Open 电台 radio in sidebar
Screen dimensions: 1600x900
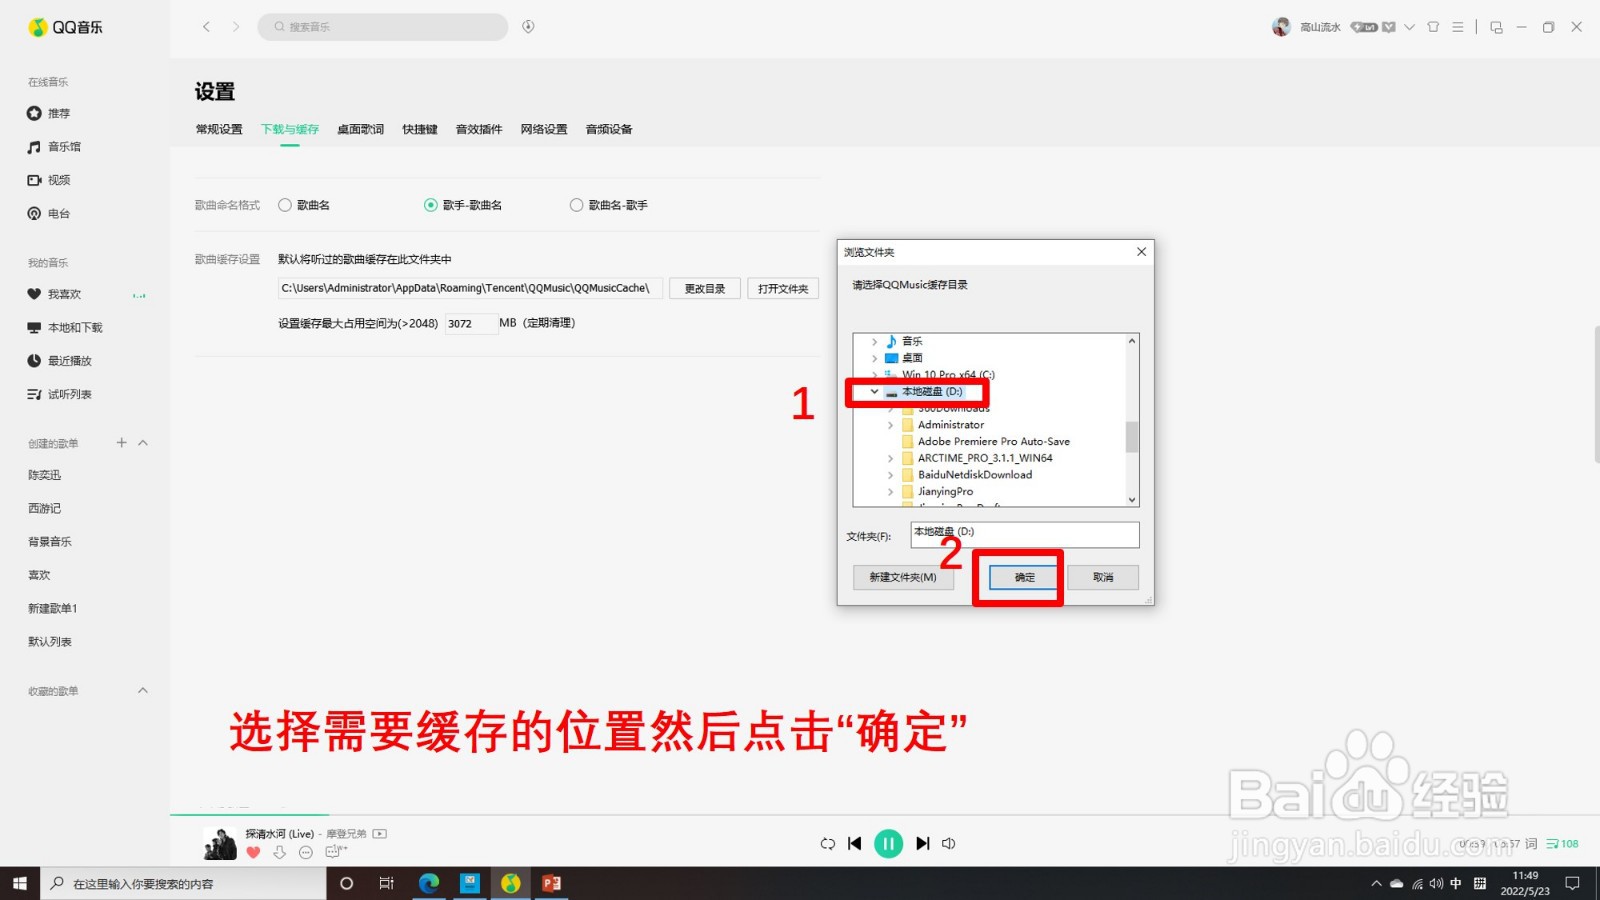50,213
